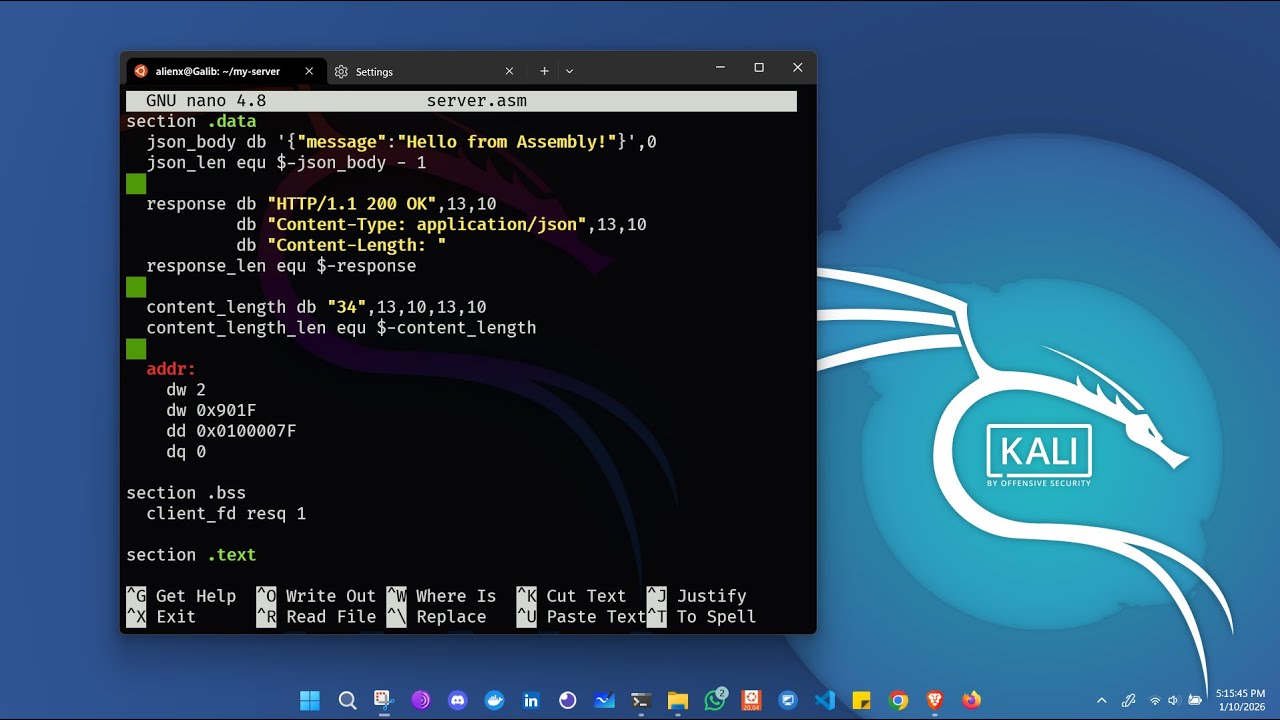Viewport: 1280px width, 720px height.
Task: Click the red 'addr:' label
Action: pos(171,369)
